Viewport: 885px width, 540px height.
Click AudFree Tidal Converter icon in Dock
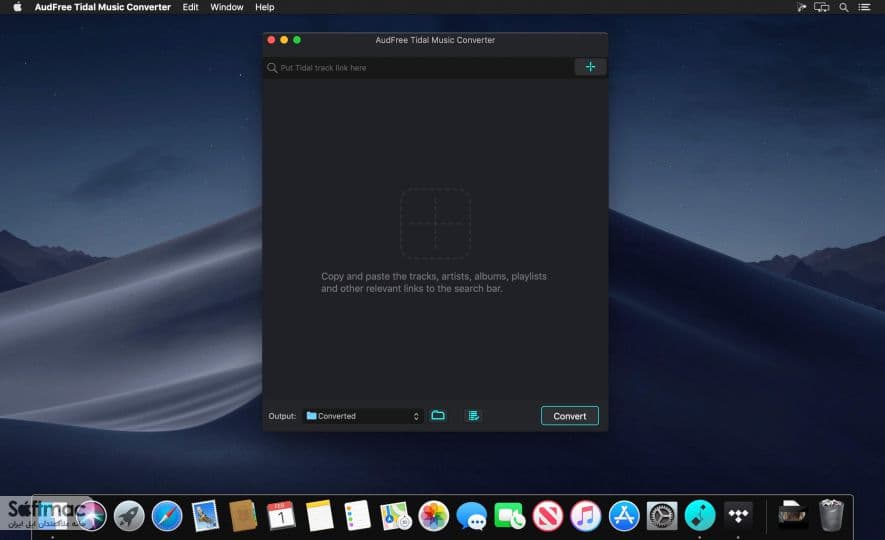(x=700, y=515)
